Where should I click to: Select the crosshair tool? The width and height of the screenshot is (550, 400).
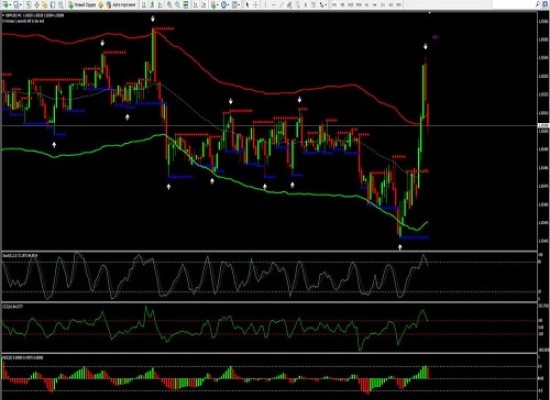tap(256, 5)
